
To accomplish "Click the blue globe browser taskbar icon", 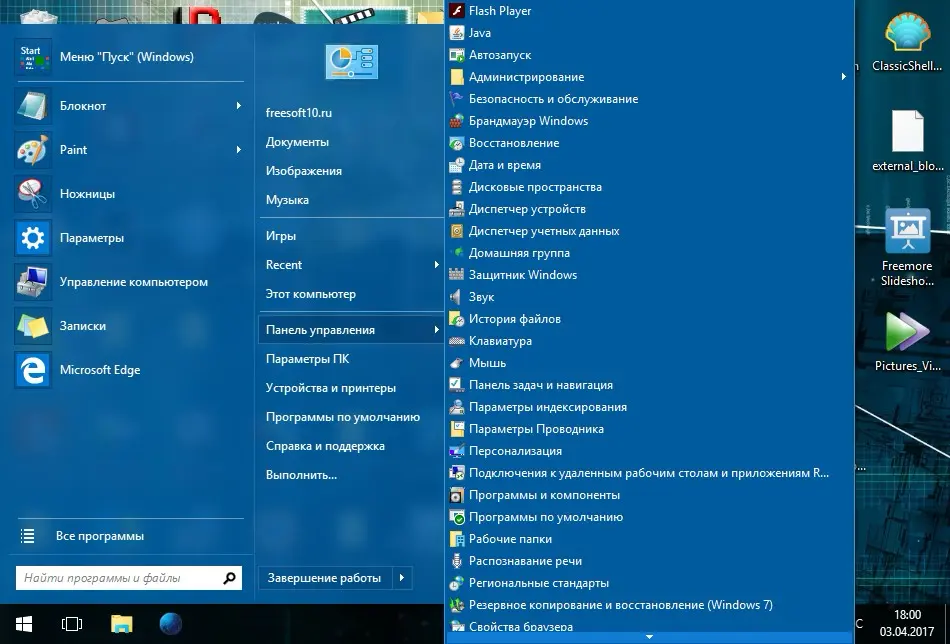I will click(171, 624).
